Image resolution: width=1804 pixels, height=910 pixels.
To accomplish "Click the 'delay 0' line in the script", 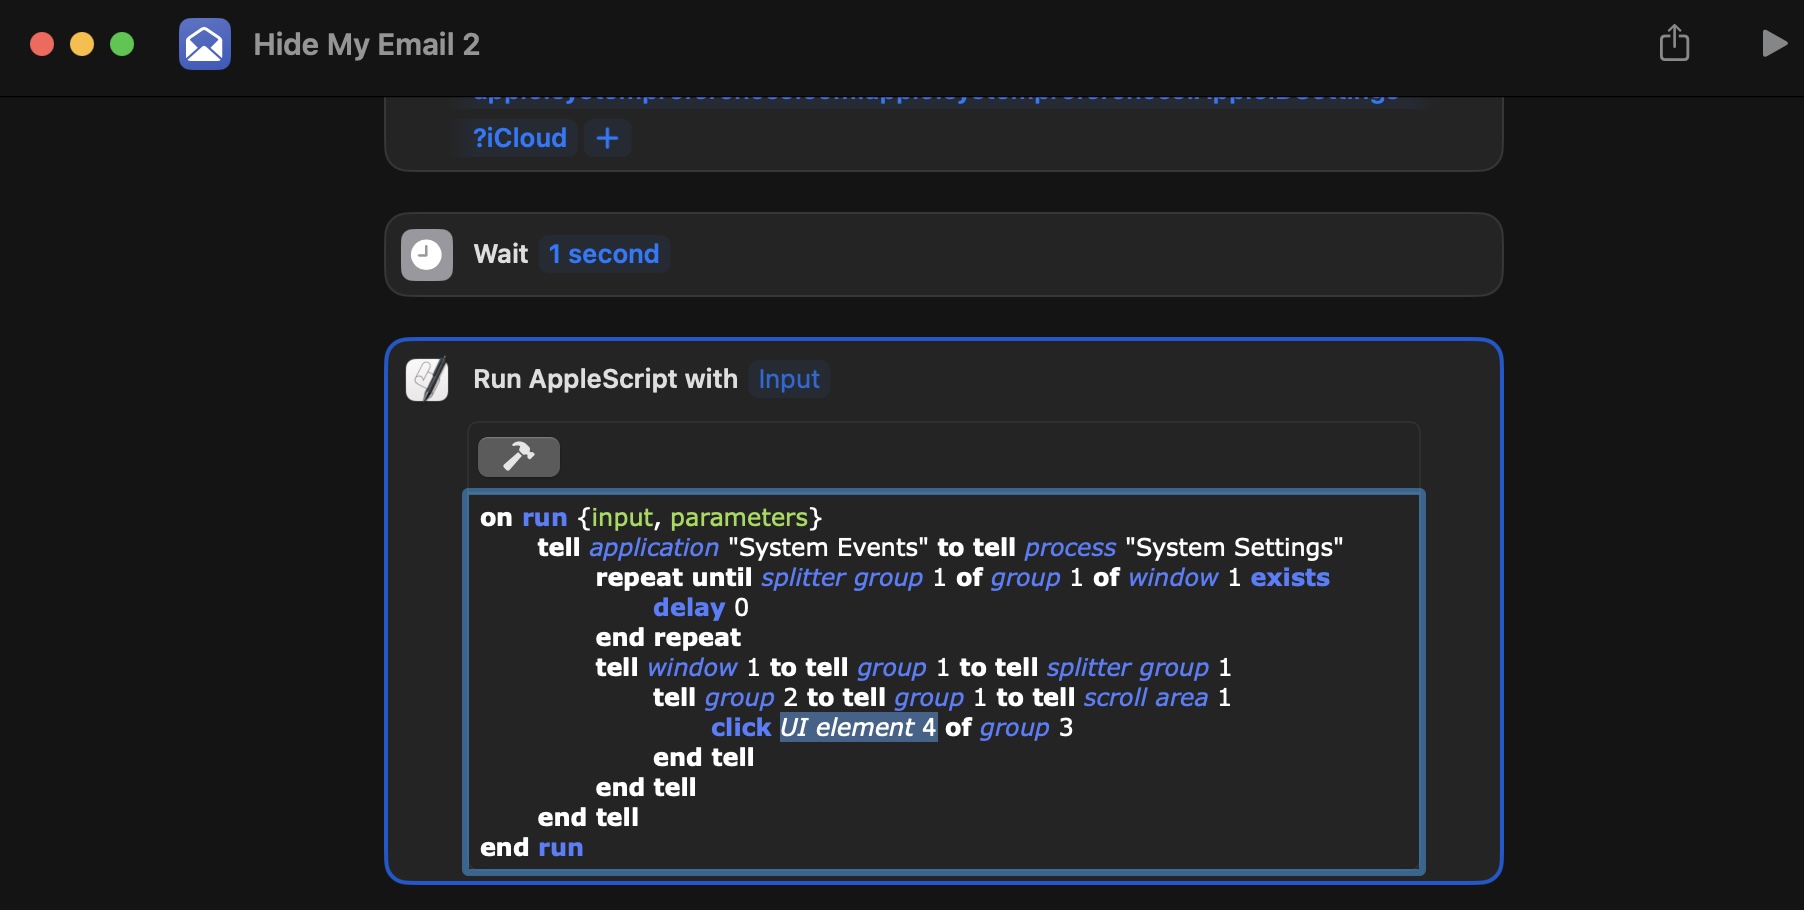I will (701, 607).
